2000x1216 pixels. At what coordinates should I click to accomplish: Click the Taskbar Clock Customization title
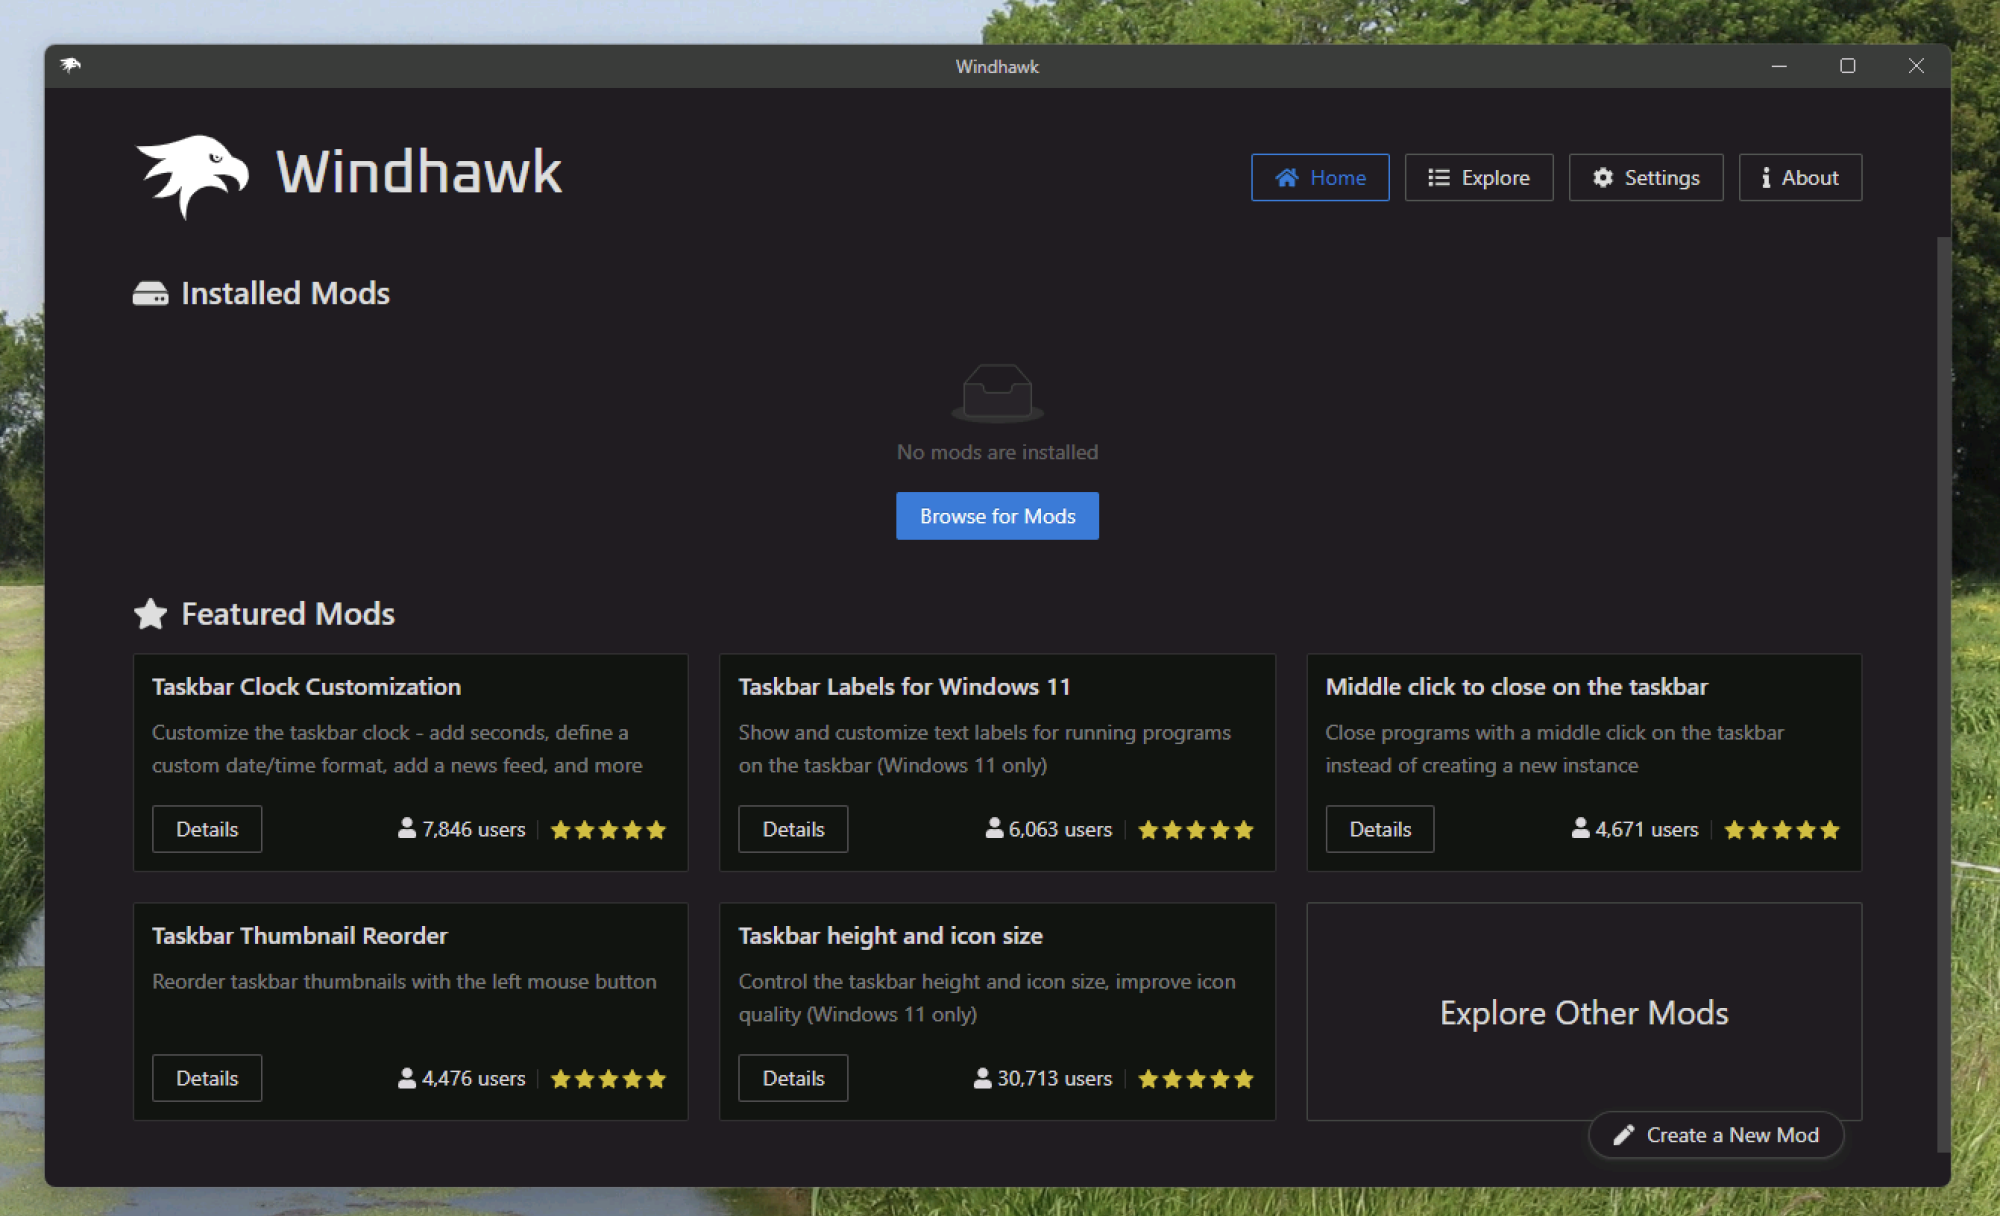pyautogui.click(x=306, y=687)
